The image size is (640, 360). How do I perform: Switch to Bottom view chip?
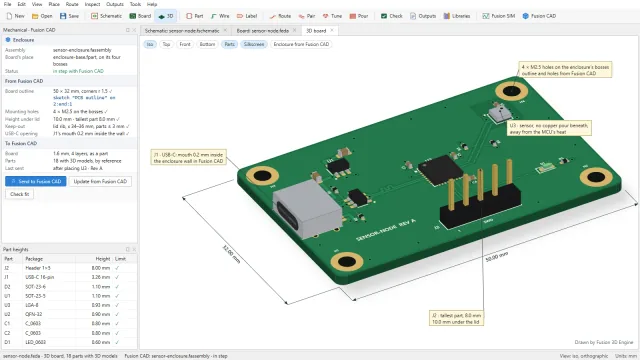coord(207,44)
